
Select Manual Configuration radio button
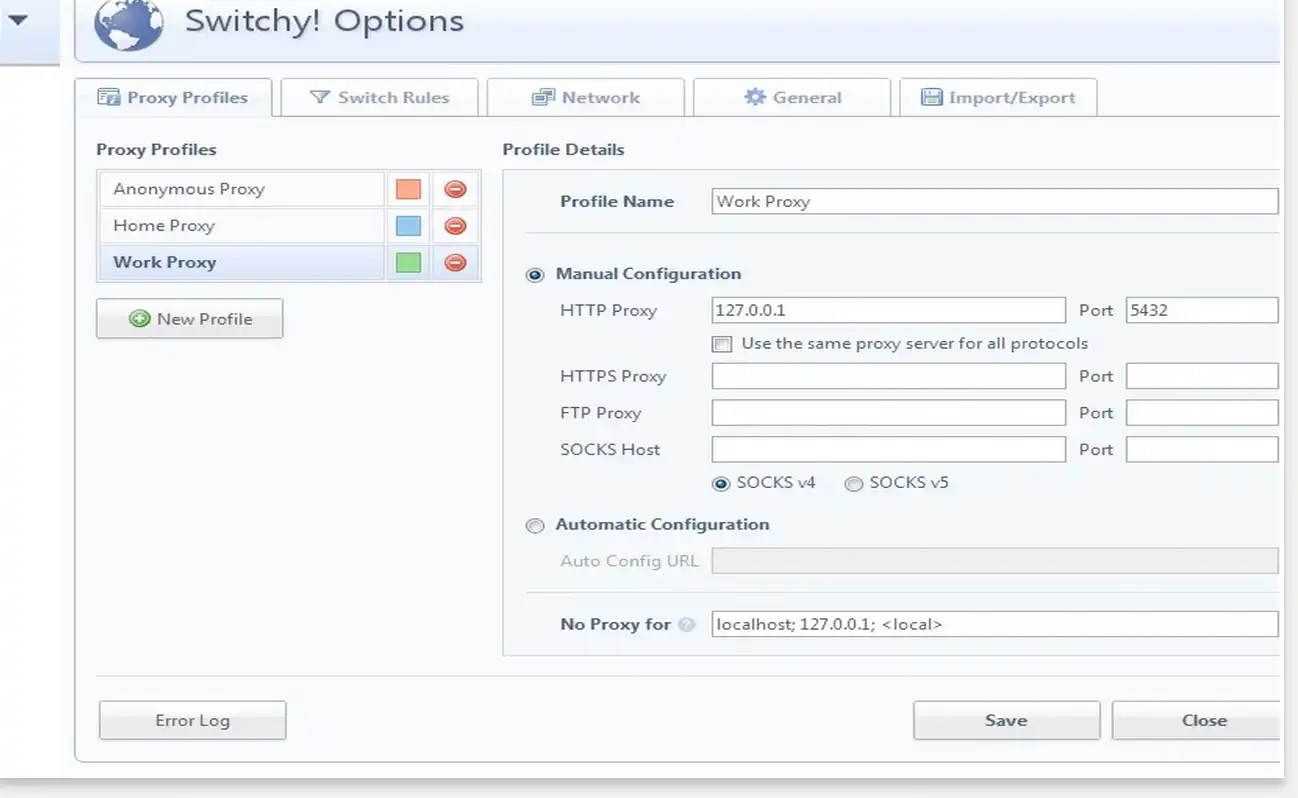click(536, 275)
